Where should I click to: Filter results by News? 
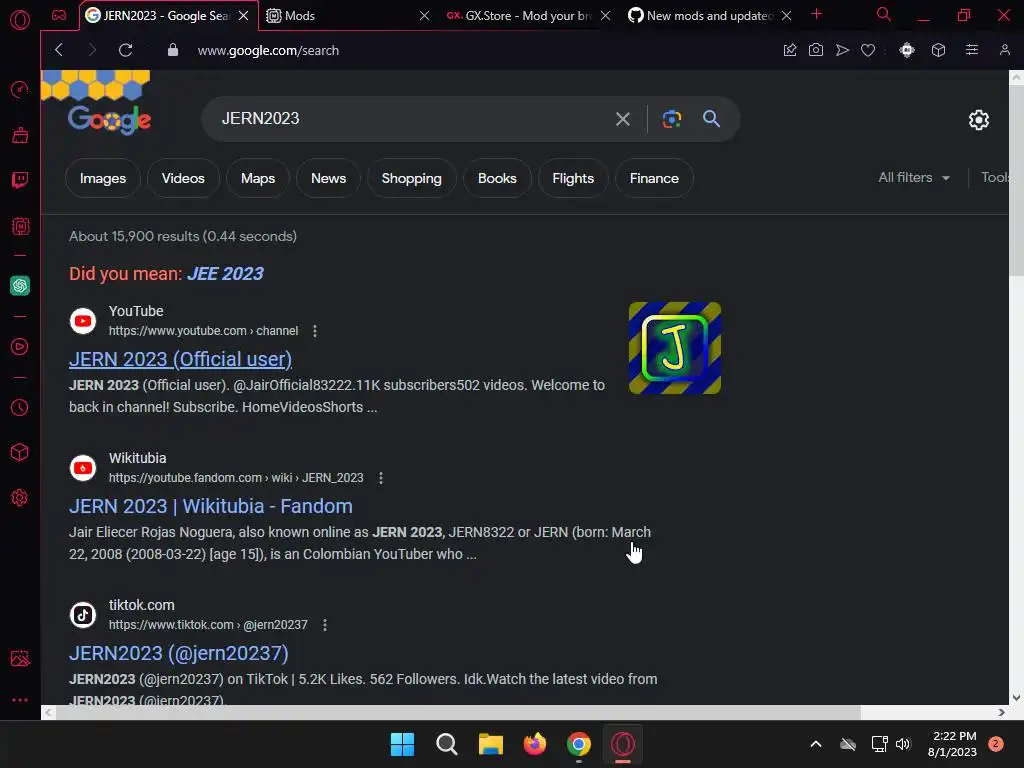click(x=328, y=178)
